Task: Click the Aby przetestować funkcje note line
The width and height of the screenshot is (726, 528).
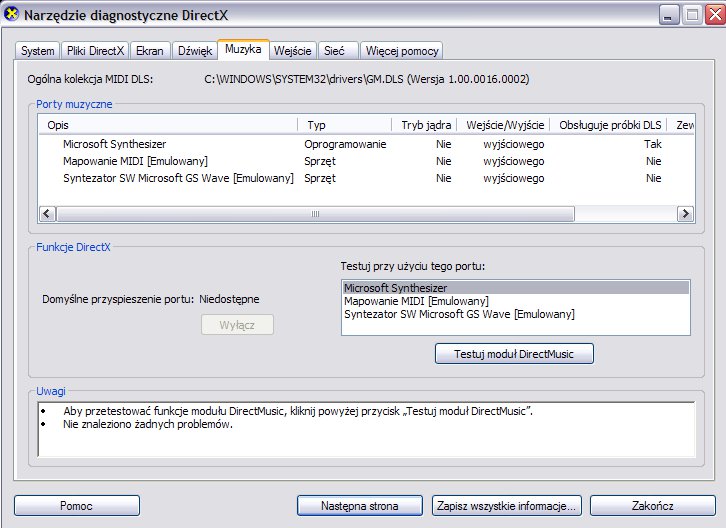Action: pos(298,411)
